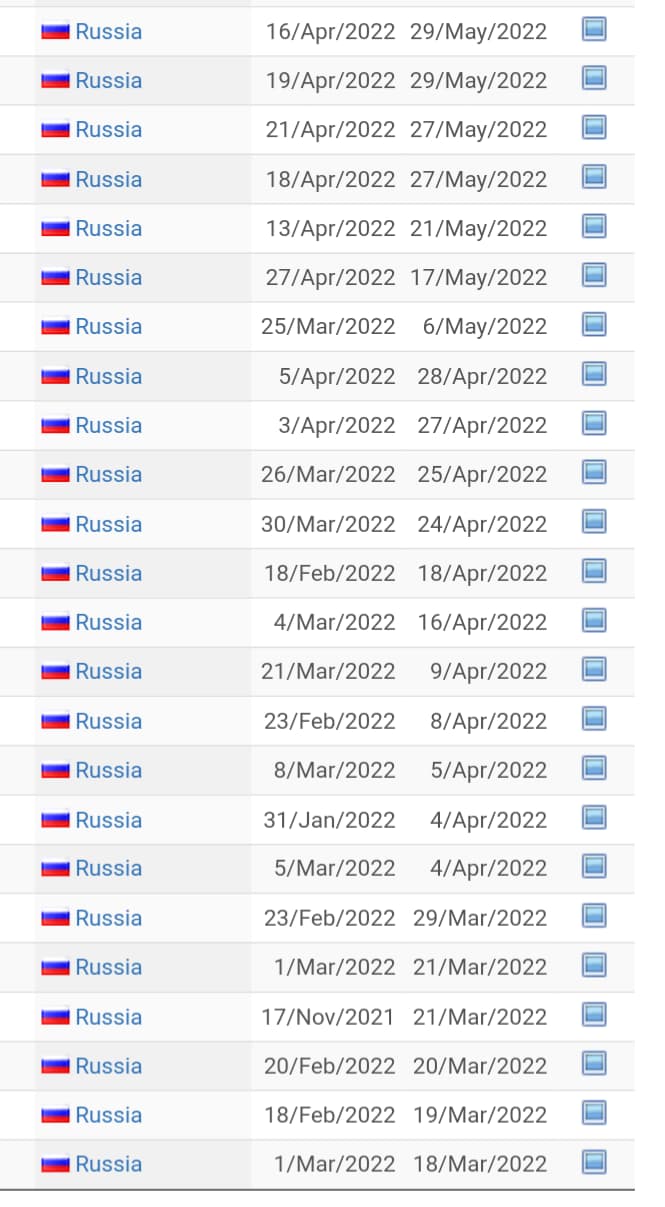Click the Russian flag in the 27/Apr/2022 row
This screenshot has height=1207, width=665.
tap(55, 277)
